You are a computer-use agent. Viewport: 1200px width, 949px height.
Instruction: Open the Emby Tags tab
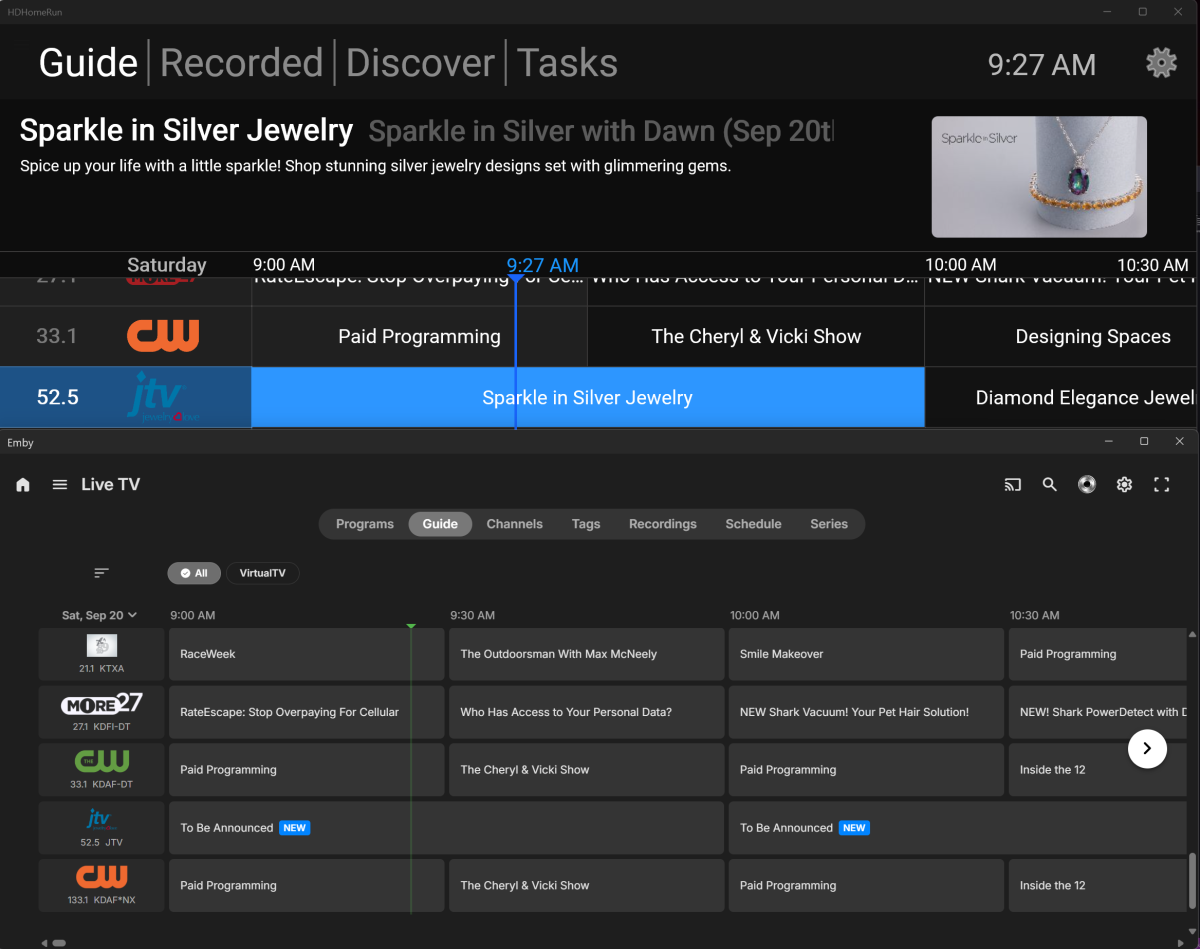point(586,524)
